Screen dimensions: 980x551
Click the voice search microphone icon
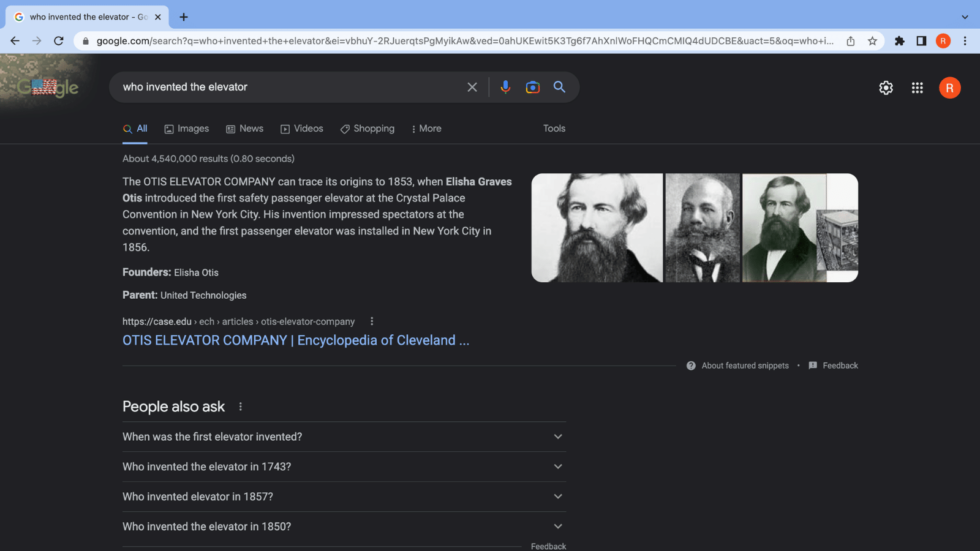505,87
